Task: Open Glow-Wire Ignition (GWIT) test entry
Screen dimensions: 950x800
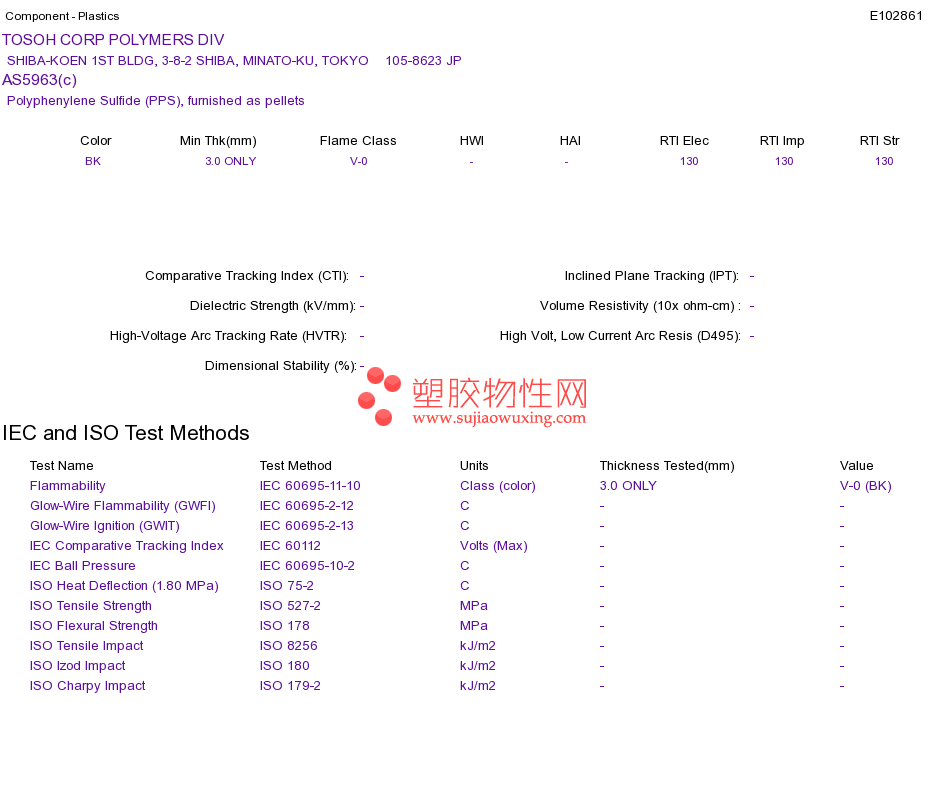Action: 105,526
